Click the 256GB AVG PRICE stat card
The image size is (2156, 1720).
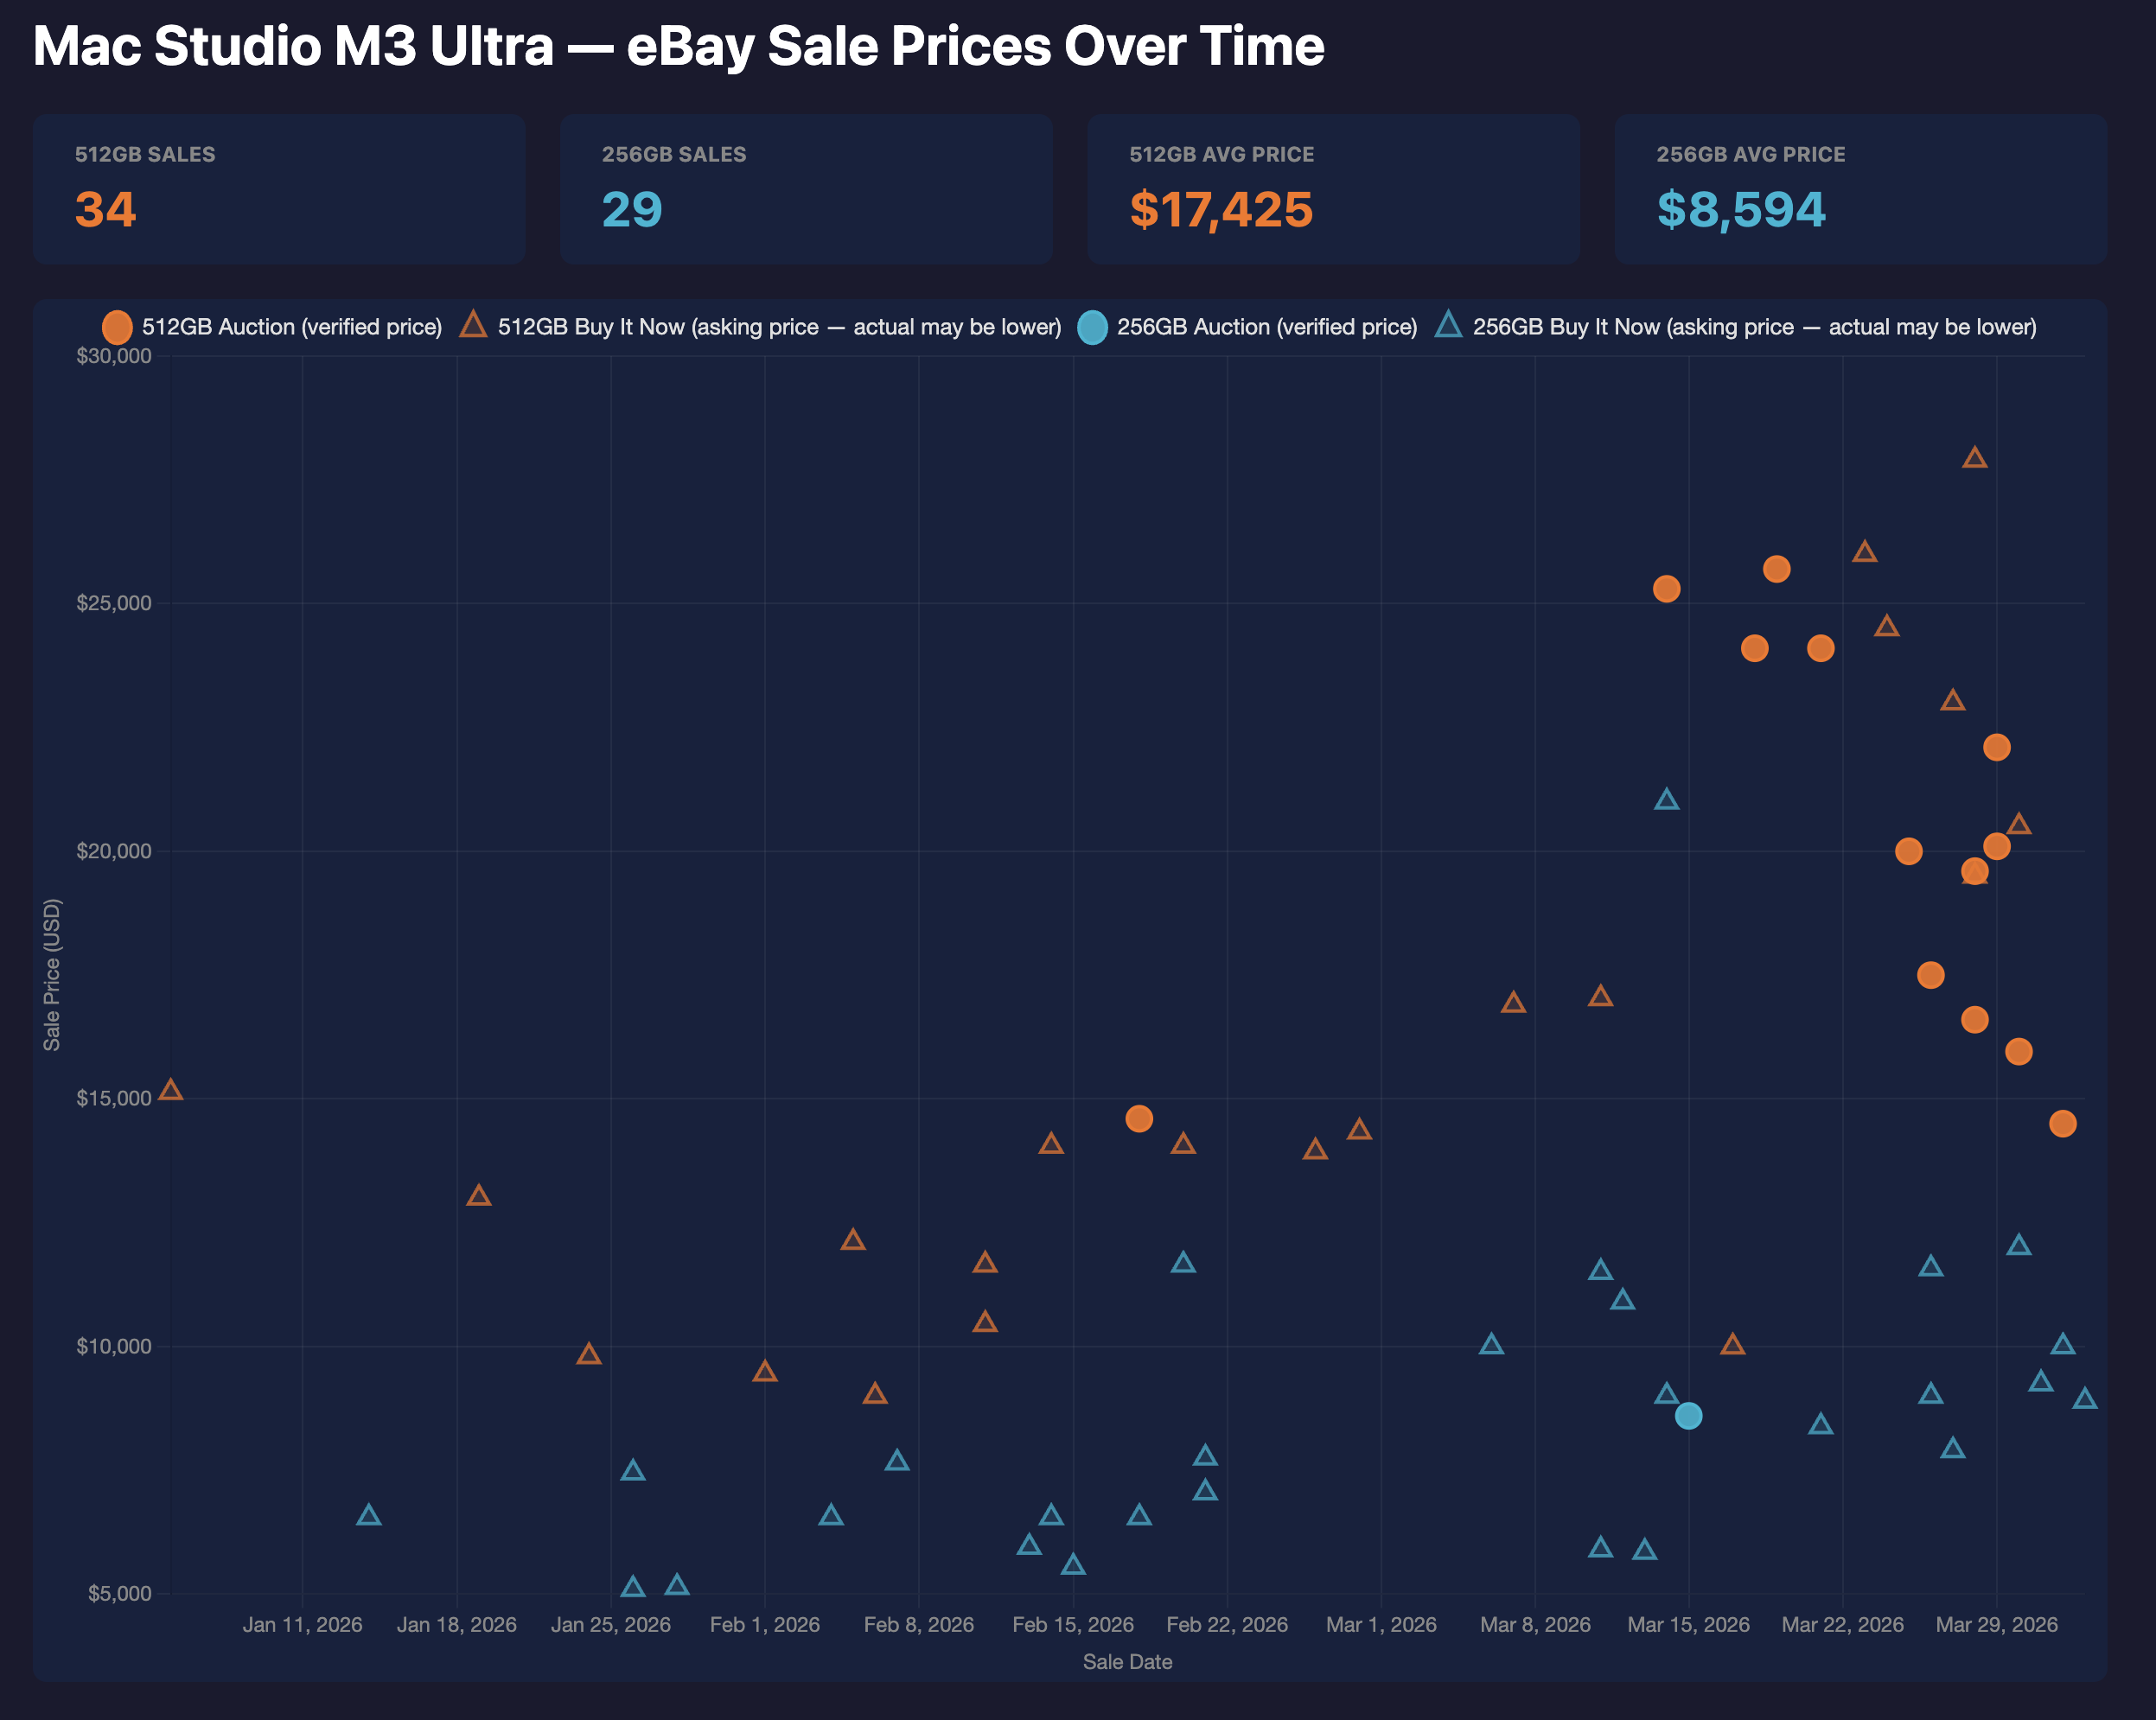tap(1860, 190)
